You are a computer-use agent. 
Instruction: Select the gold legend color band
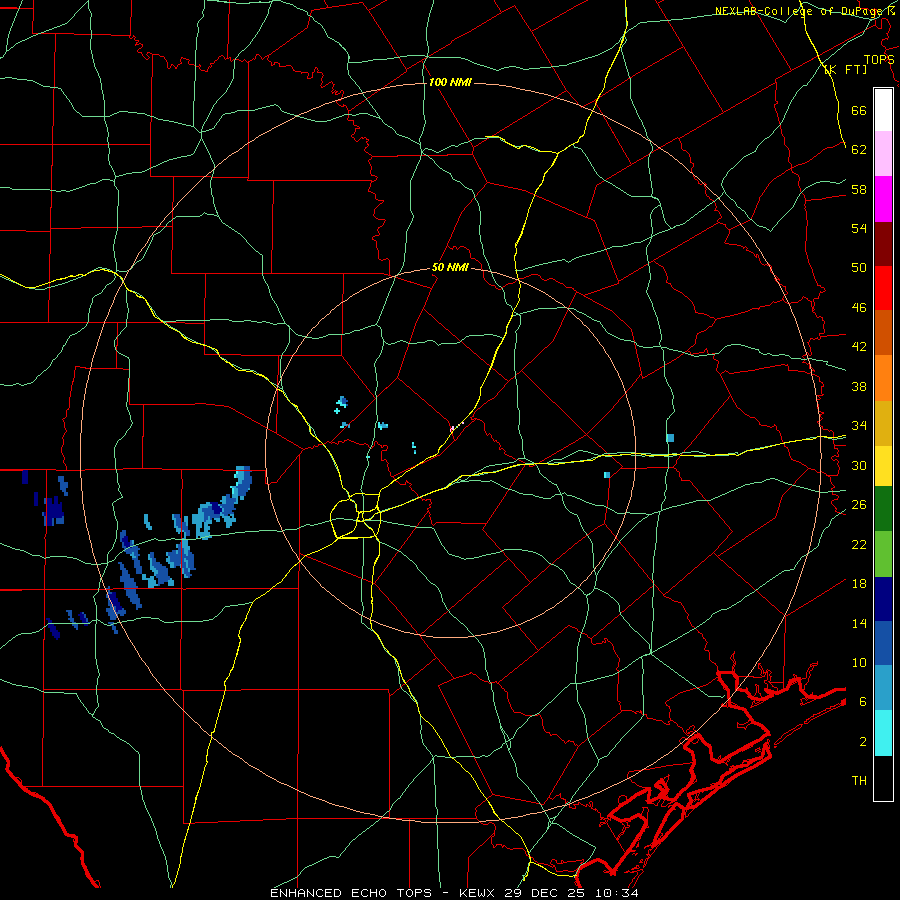(x=883, y=422)
